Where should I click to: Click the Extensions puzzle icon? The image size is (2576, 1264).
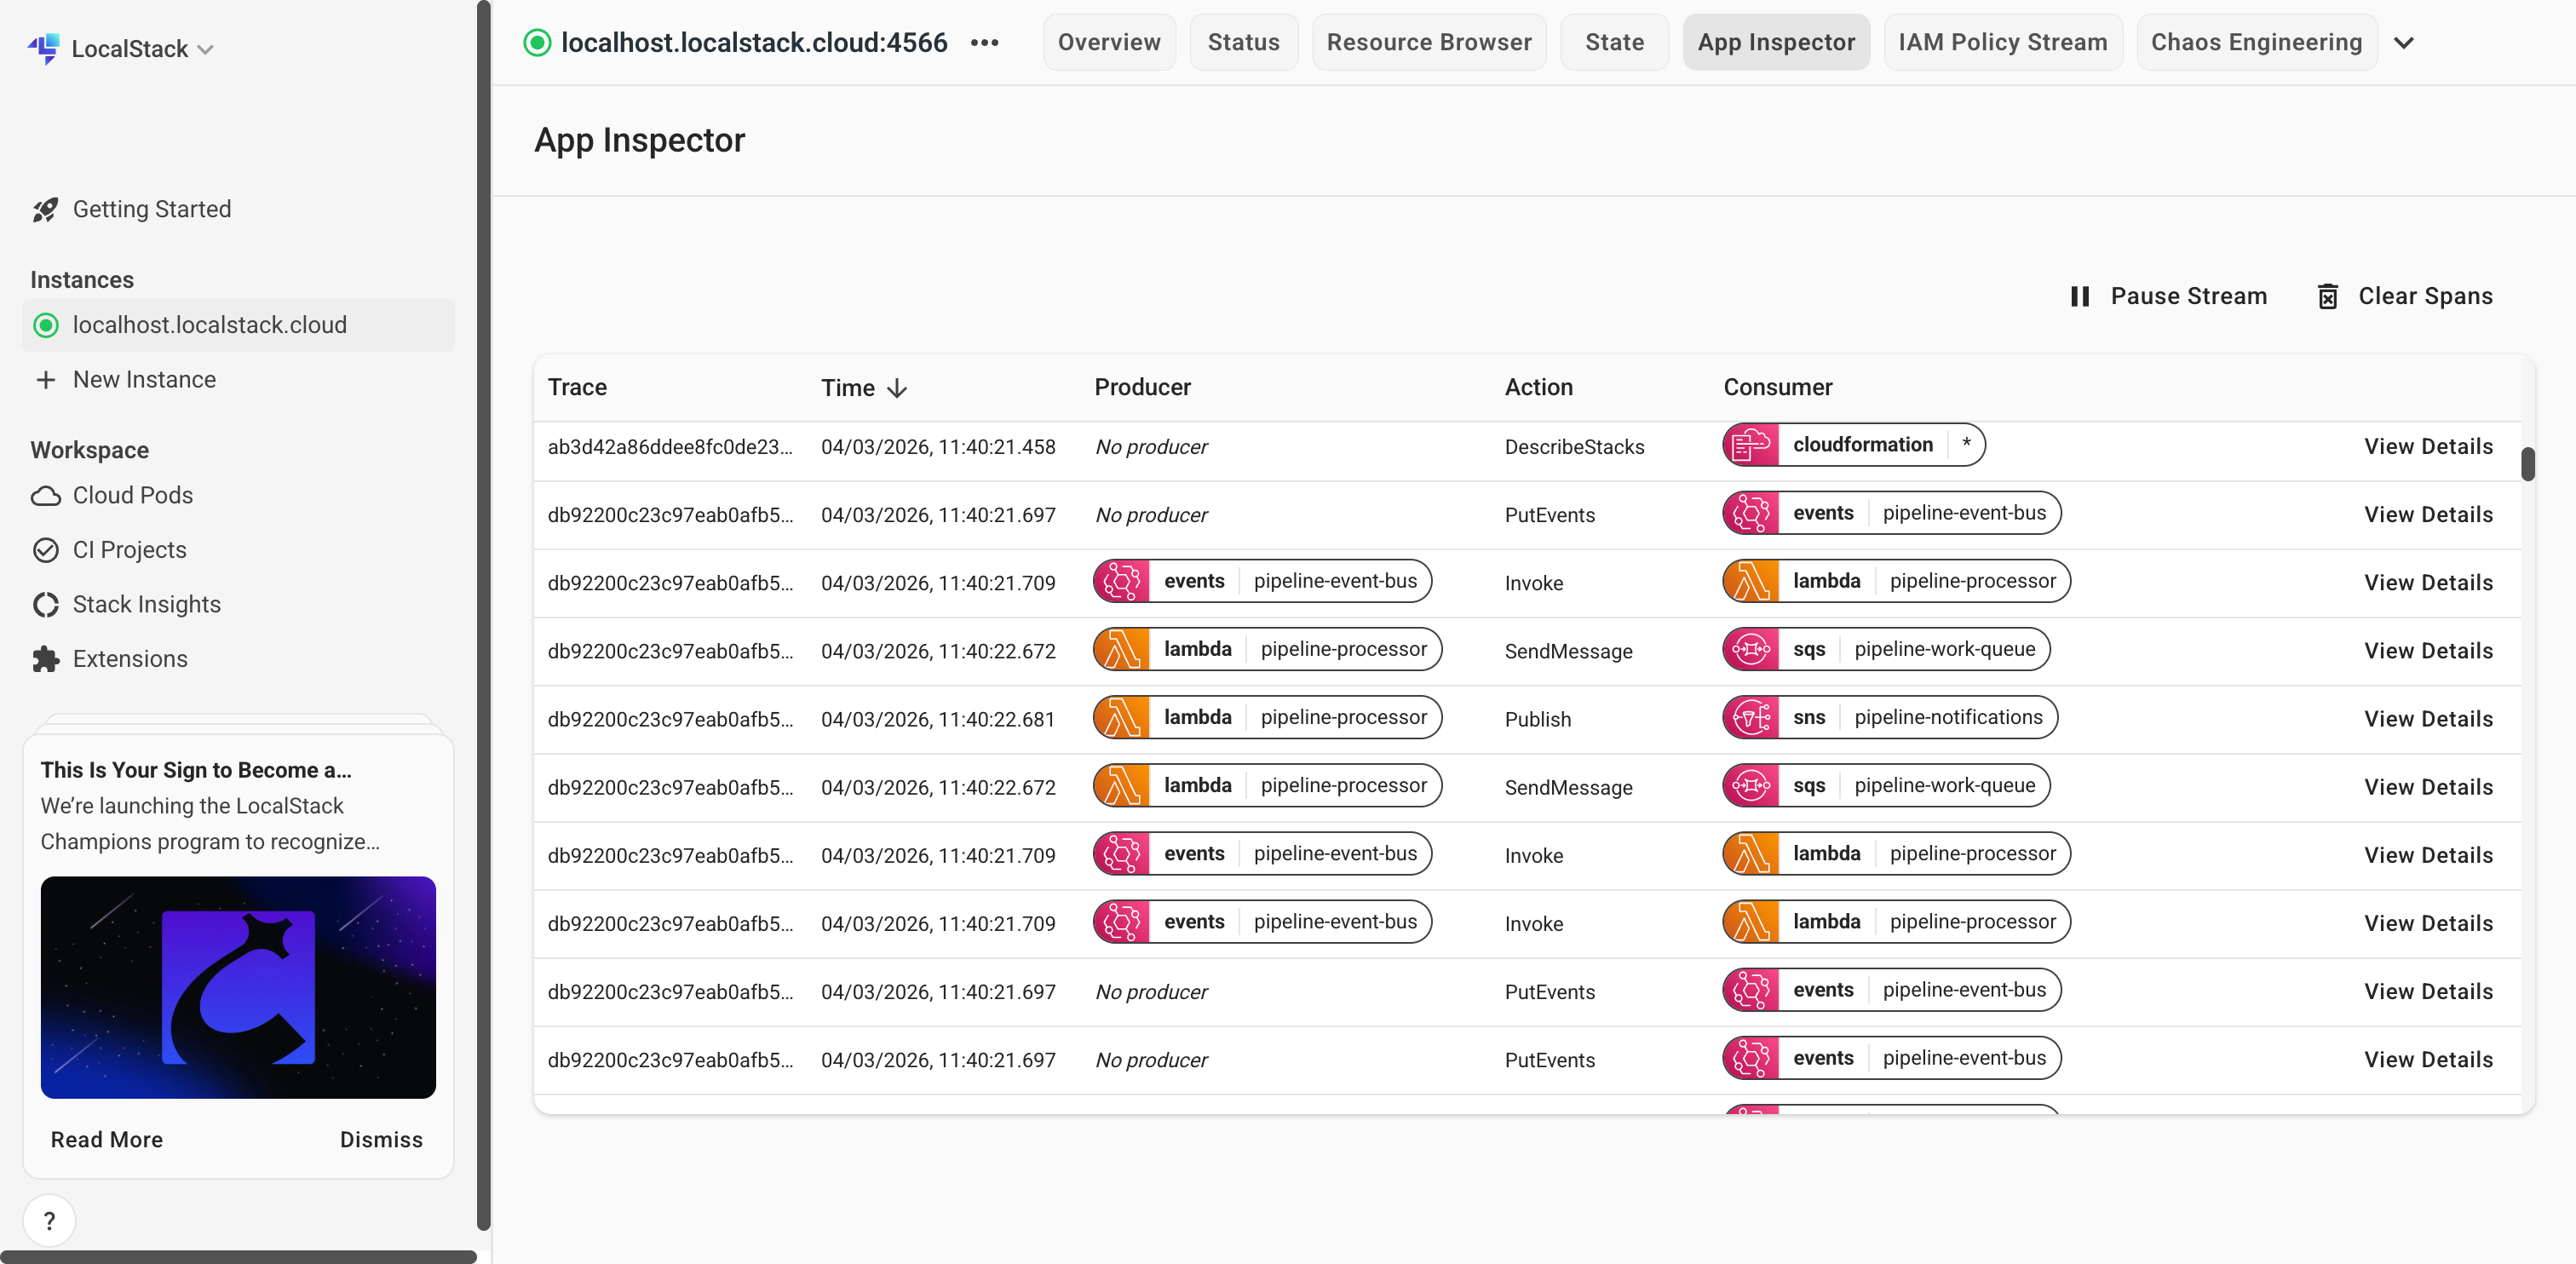[x=46, y=658]
